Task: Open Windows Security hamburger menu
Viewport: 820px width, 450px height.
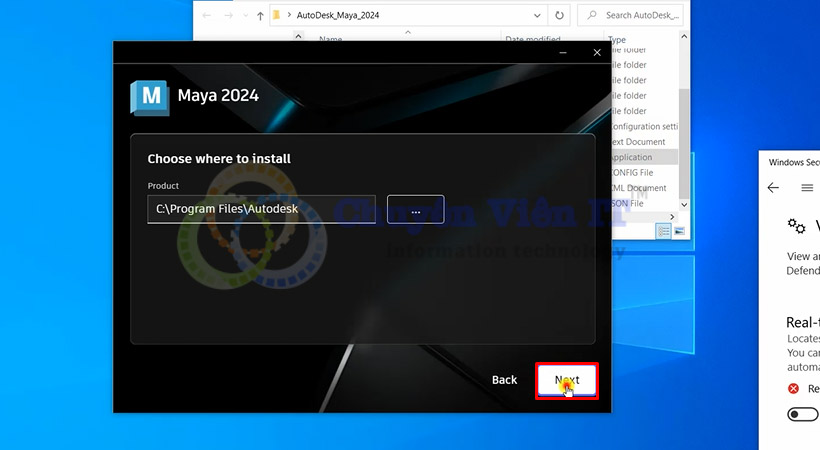Action: (807, 187)
